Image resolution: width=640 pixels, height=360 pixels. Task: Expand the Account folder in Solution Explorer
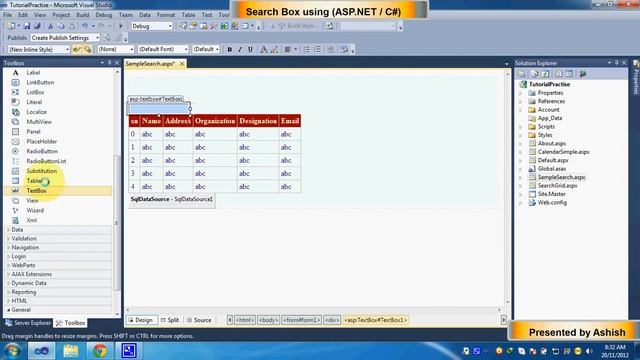pyautogui.click(x=521, y=110)
